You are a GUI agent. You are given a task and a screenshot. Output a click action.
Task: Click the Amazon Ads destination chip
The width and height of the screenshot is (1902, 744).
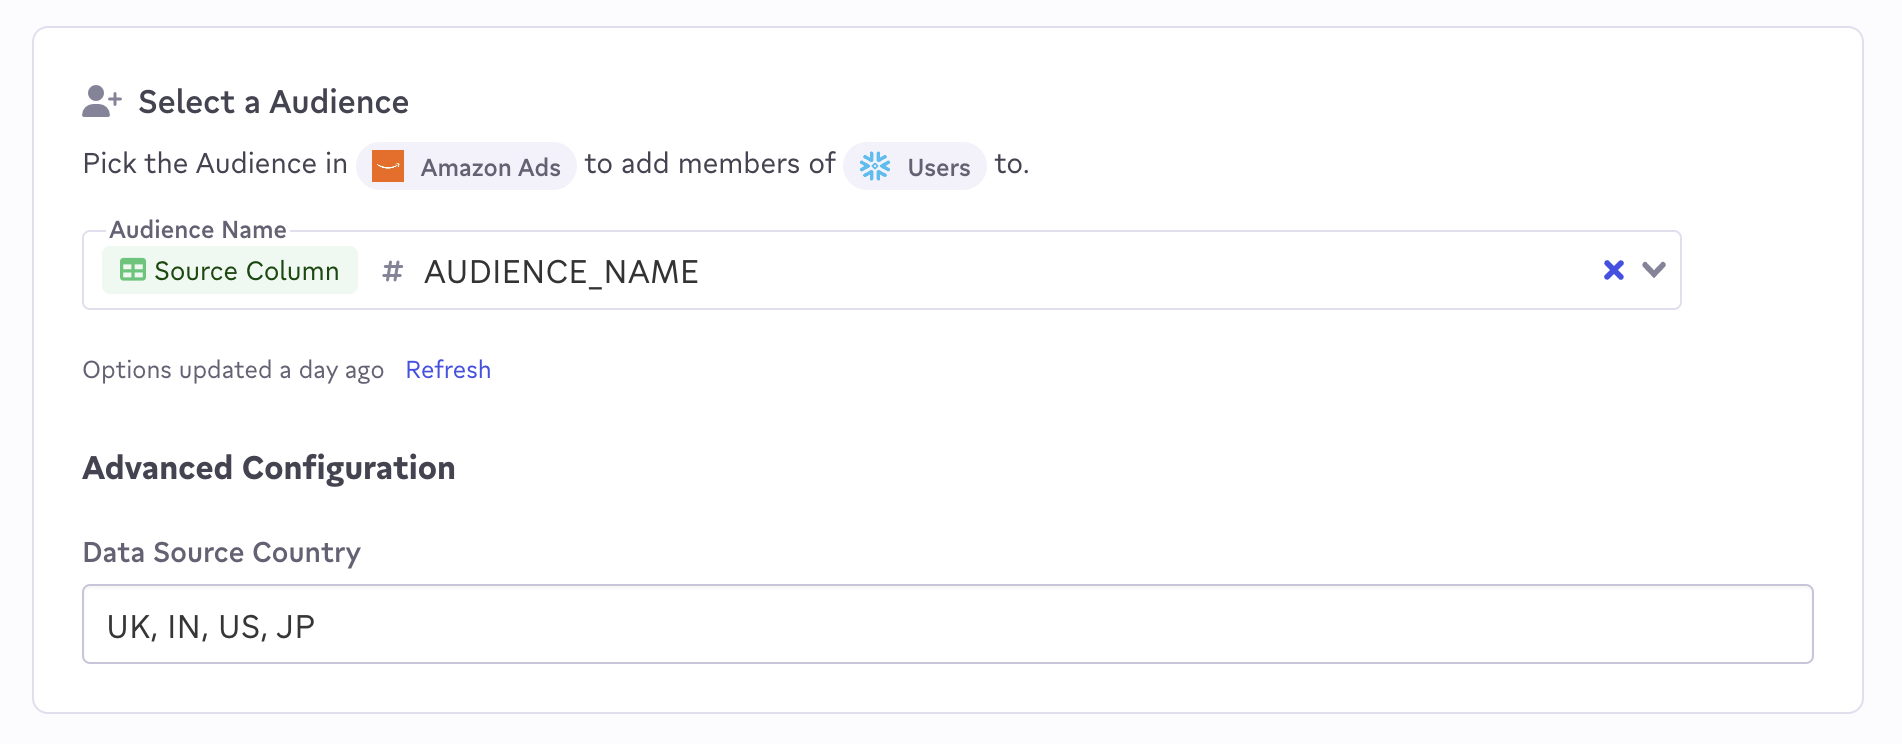pyautogui.click(x=466, y=166)
